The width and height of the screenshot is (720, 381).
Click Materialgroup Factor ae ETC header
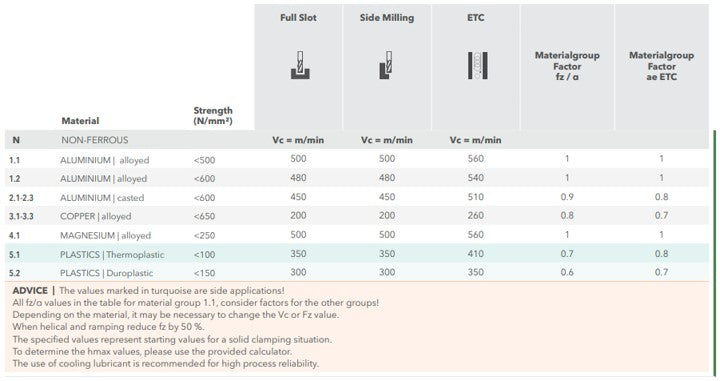click(662, 66)
